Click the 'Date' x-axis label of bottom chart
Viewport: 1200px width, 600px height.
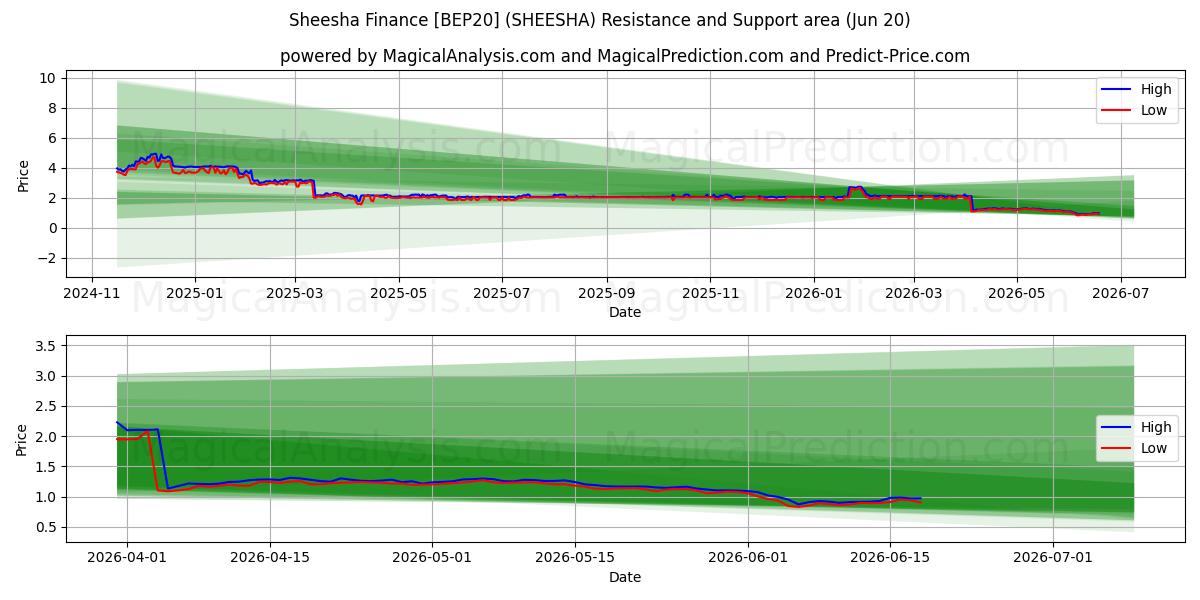[625, 577]
